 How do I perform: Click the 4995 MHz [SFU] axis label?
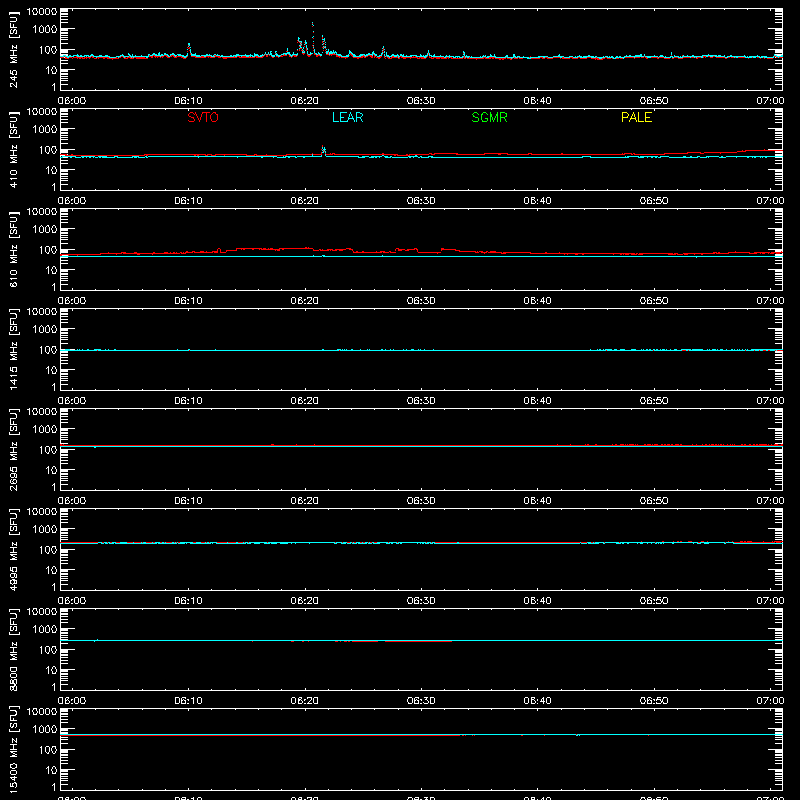pos(13,549)
